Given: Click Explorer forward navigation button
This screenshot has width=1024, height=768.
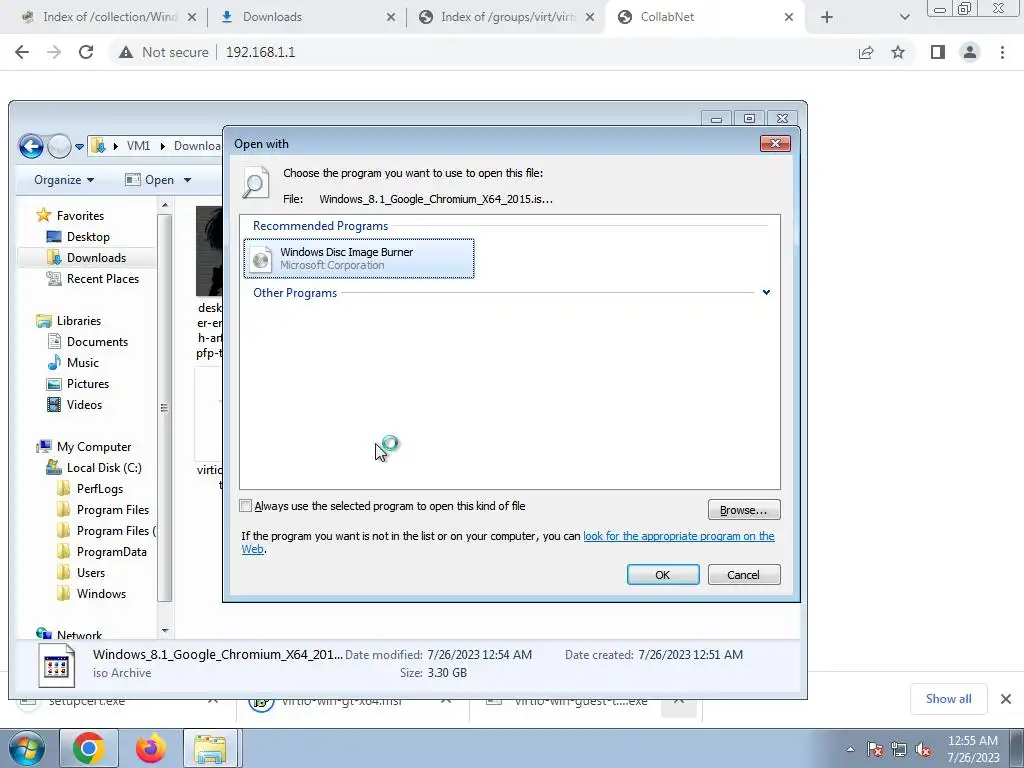Looking at the screenshot, I should [59, 146].
